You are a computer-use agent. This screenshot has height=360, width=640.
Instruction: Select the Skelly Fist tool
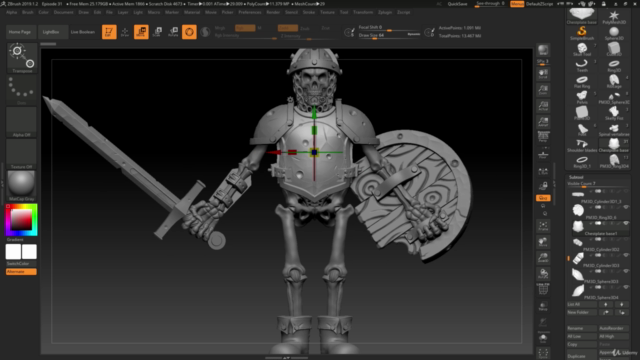coord(614,113)
